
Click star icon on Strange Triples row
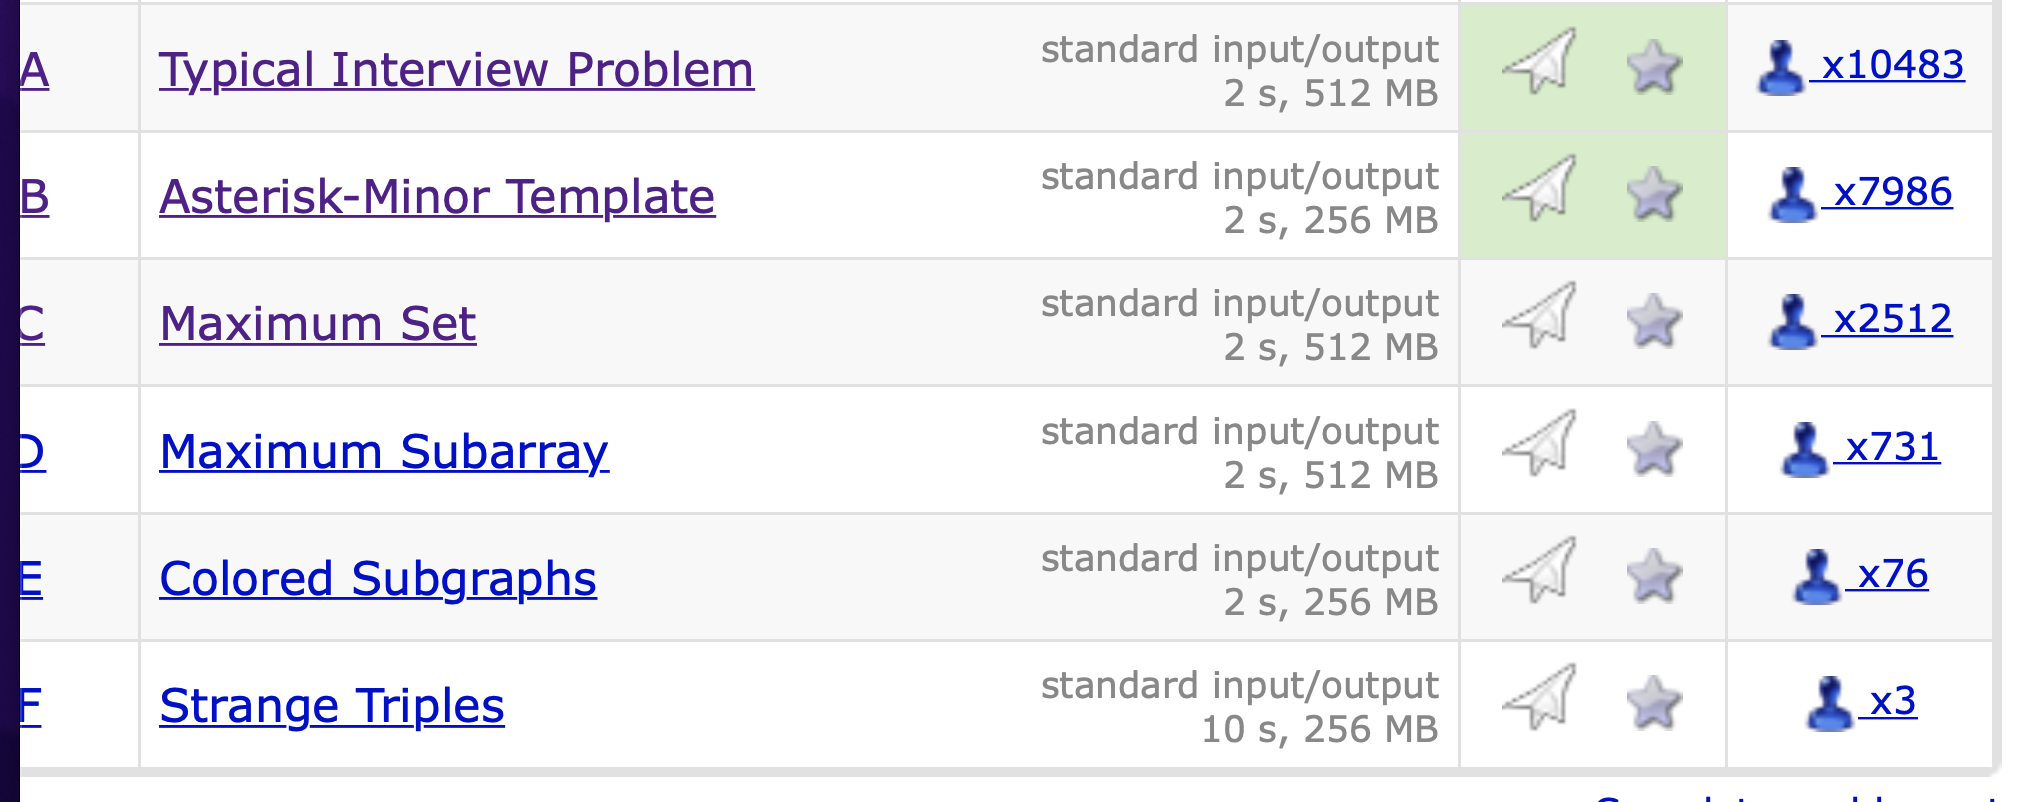[x=1654, y=702]
